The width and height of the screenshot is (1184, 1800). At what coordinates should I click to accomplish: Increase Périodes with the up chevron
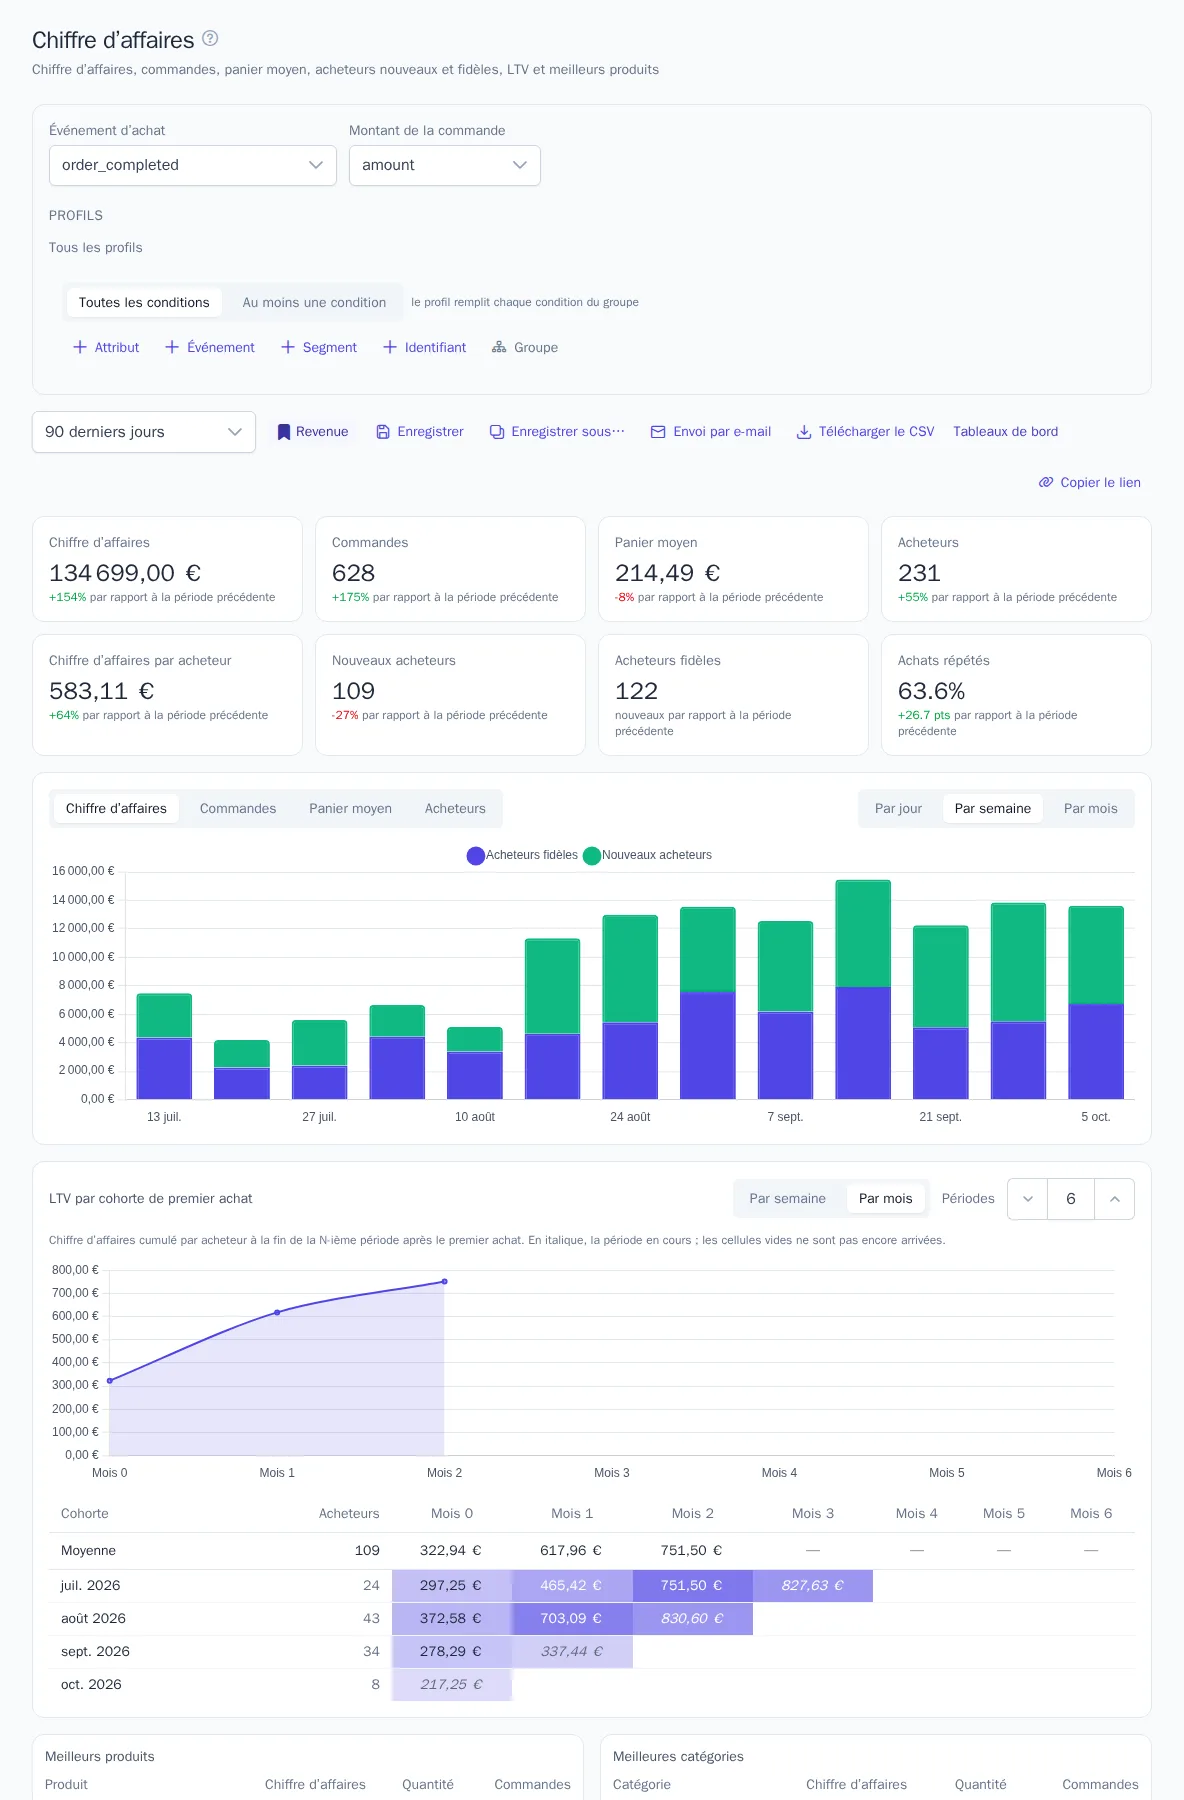click(x=1115, y=1199)
